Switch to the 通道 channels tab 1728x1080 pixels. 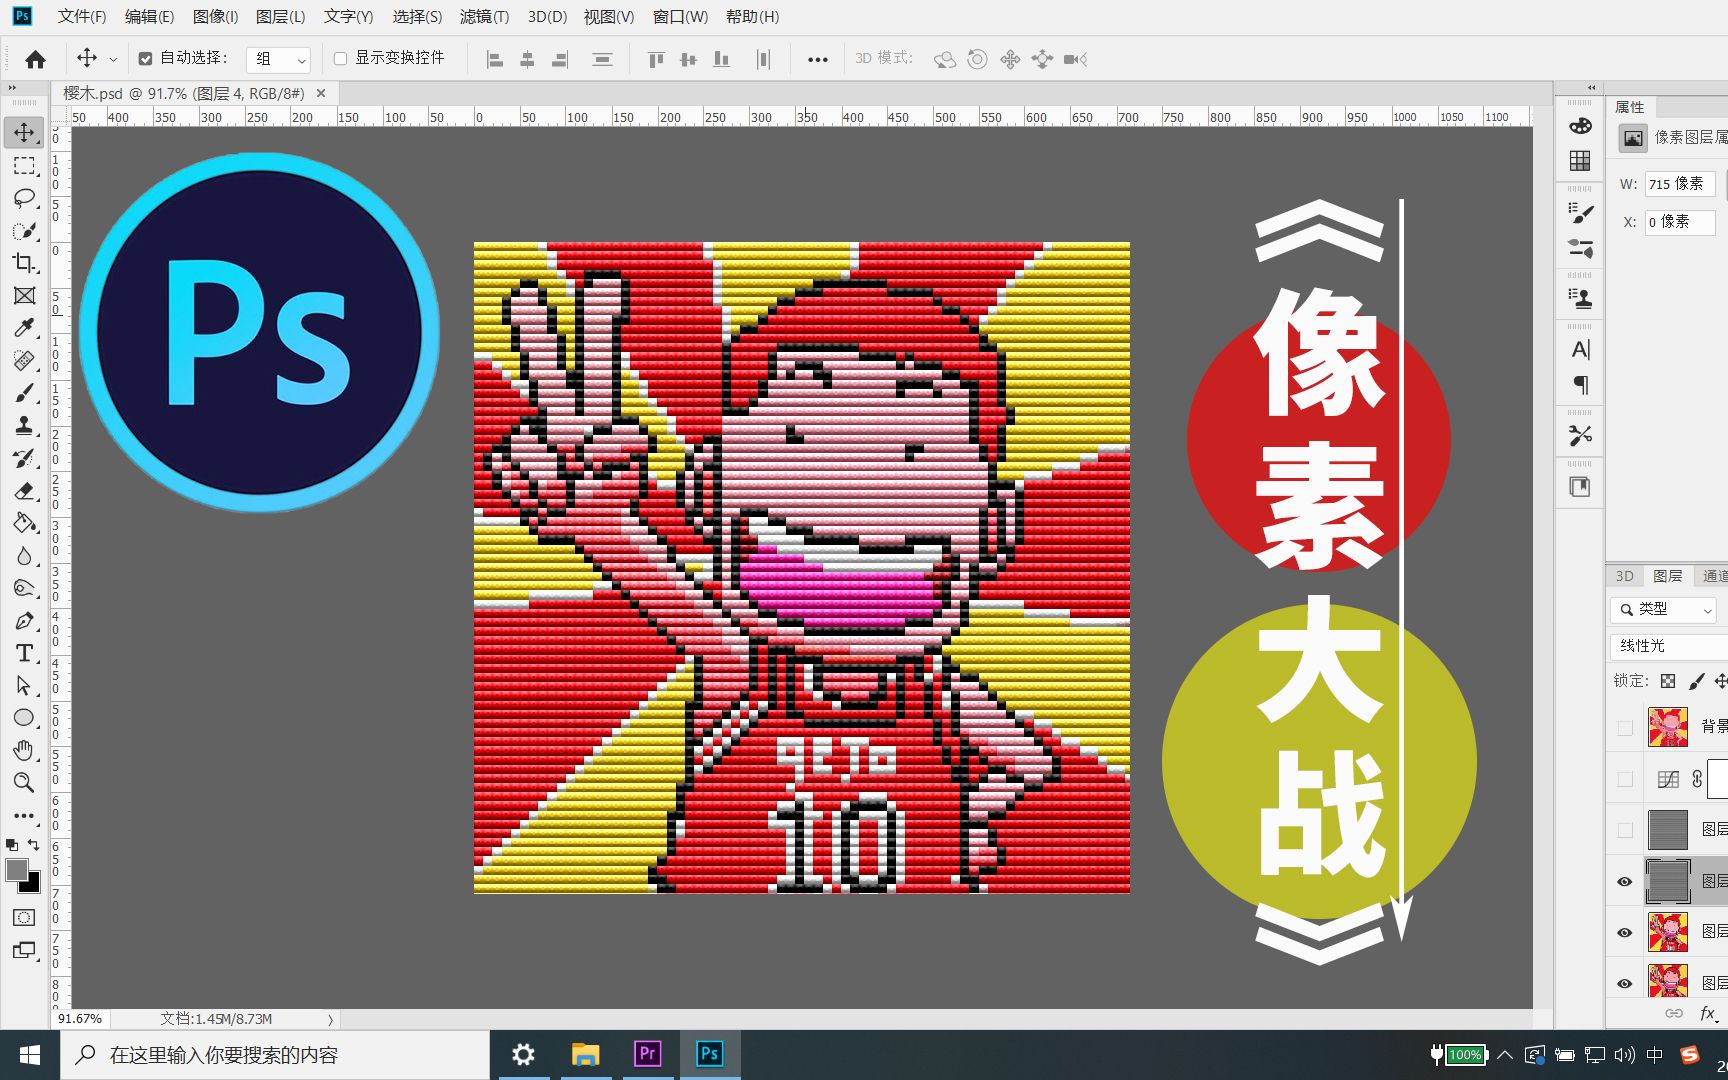(x=1715, y=576)
